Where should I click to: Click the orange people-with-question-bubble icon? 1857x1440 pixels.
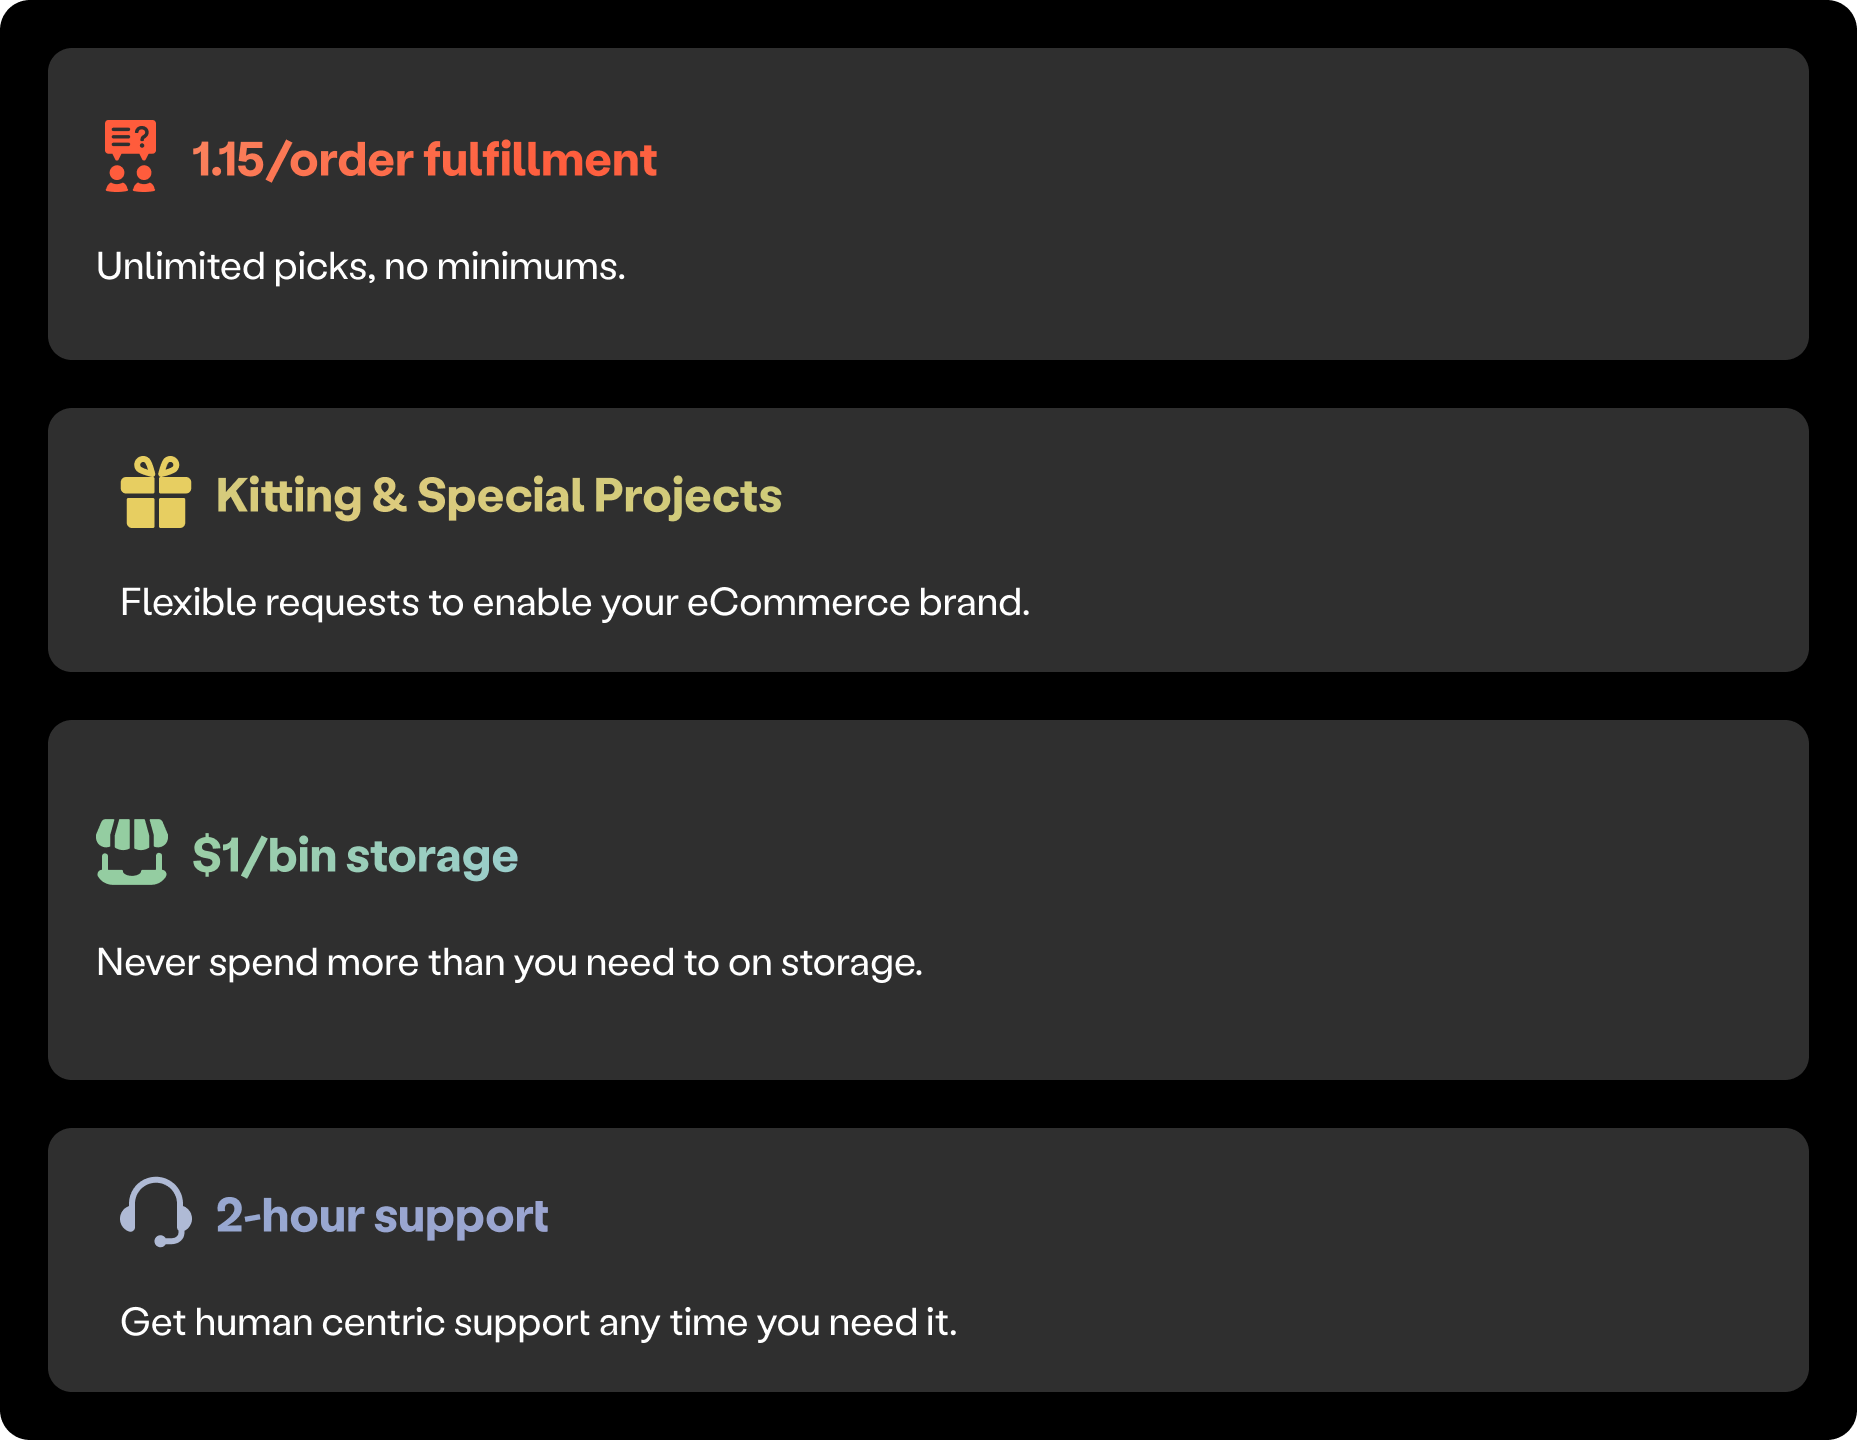[x=131, y=156]
